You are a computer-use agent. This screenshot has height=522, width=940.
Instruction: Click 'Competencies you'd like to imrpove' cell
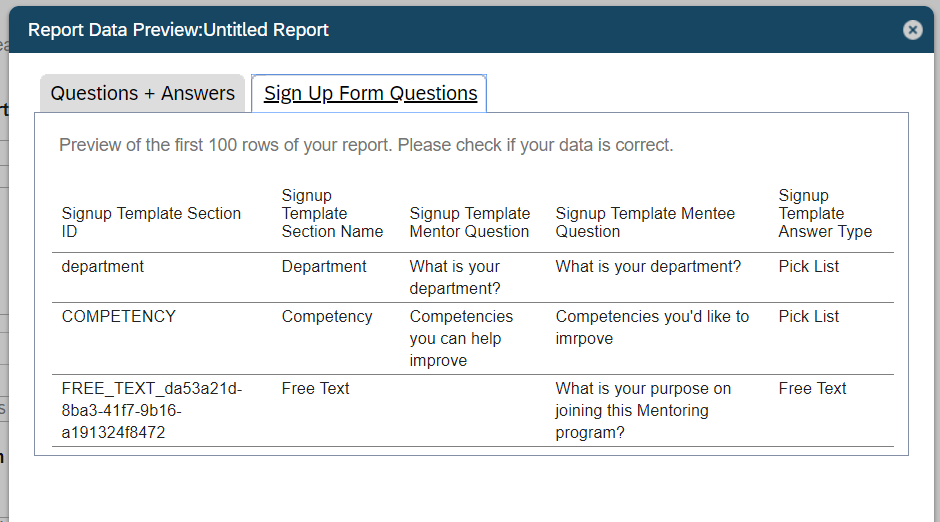652,327
